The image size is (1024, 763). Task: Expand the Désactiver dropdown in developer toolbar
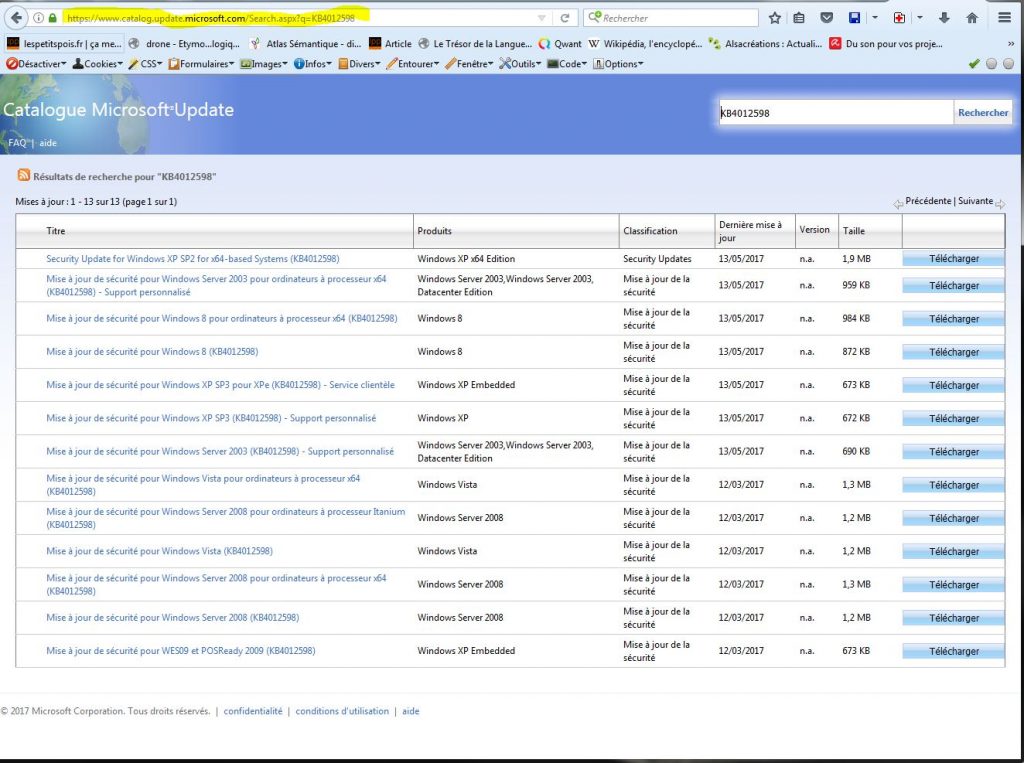(x=36, y=64)
